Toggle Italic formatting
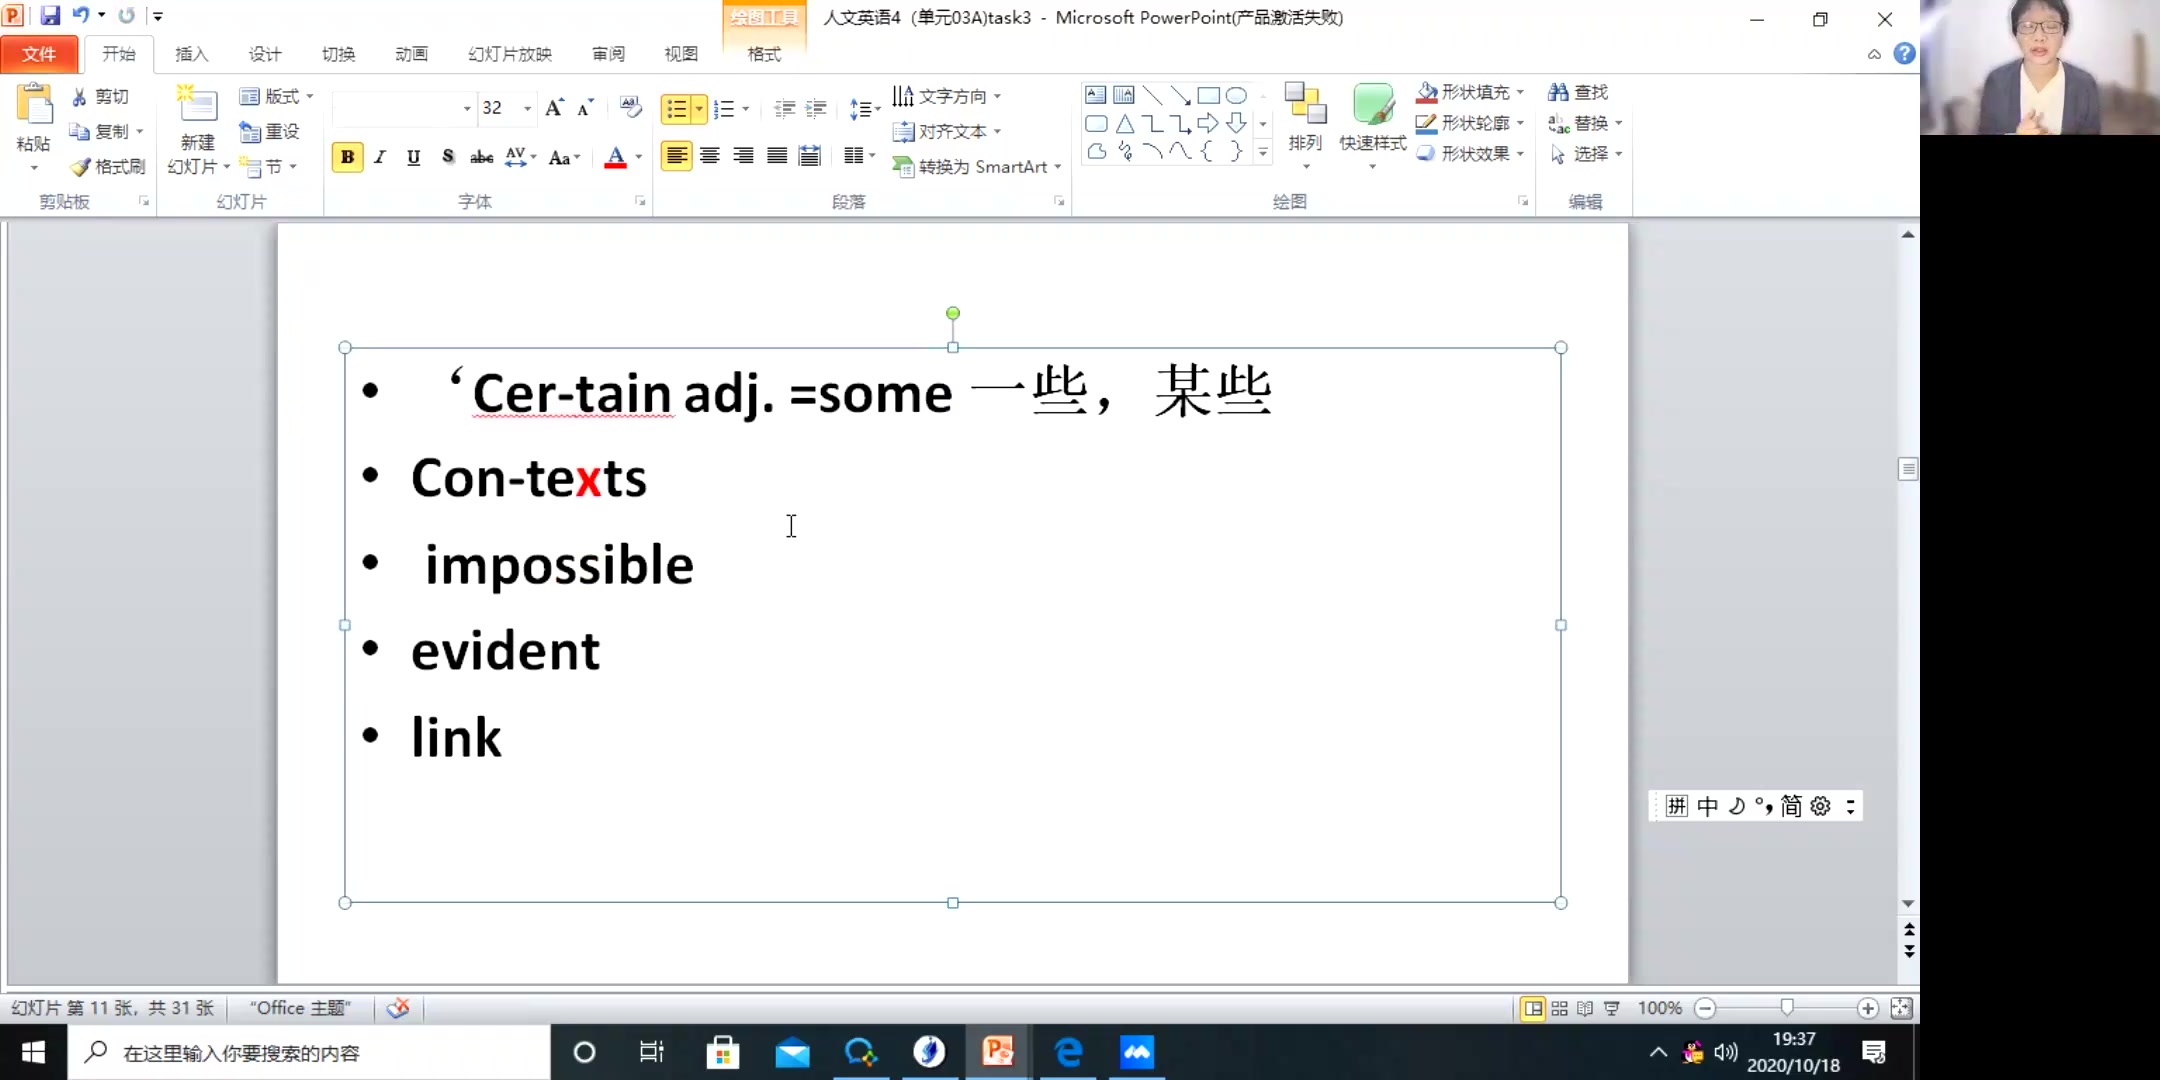Screen dimensions: 2160x1080 point(380,157)
